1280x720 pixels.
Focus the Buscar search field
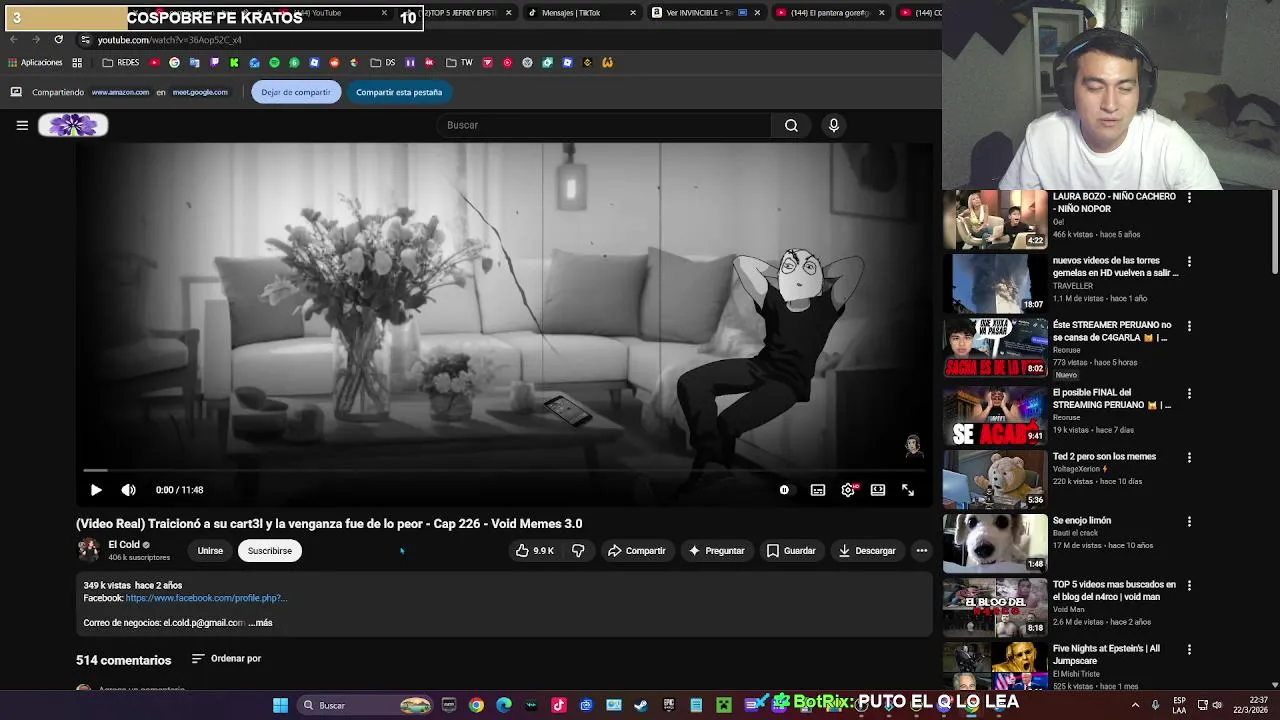tap(604, 125)
